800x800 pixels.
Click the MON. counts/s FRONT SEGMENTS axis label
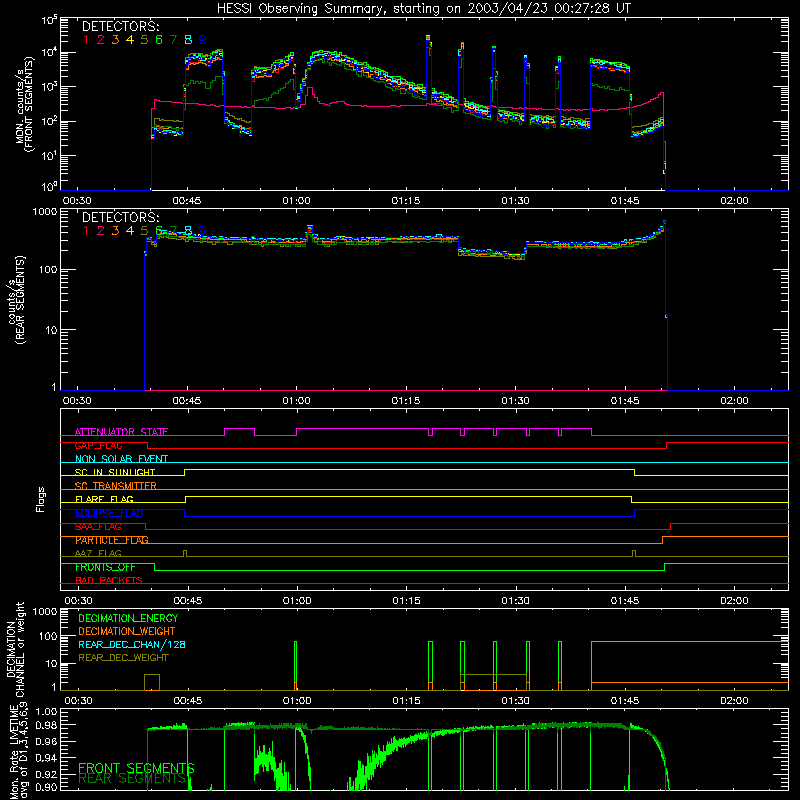tap(24, 104)
